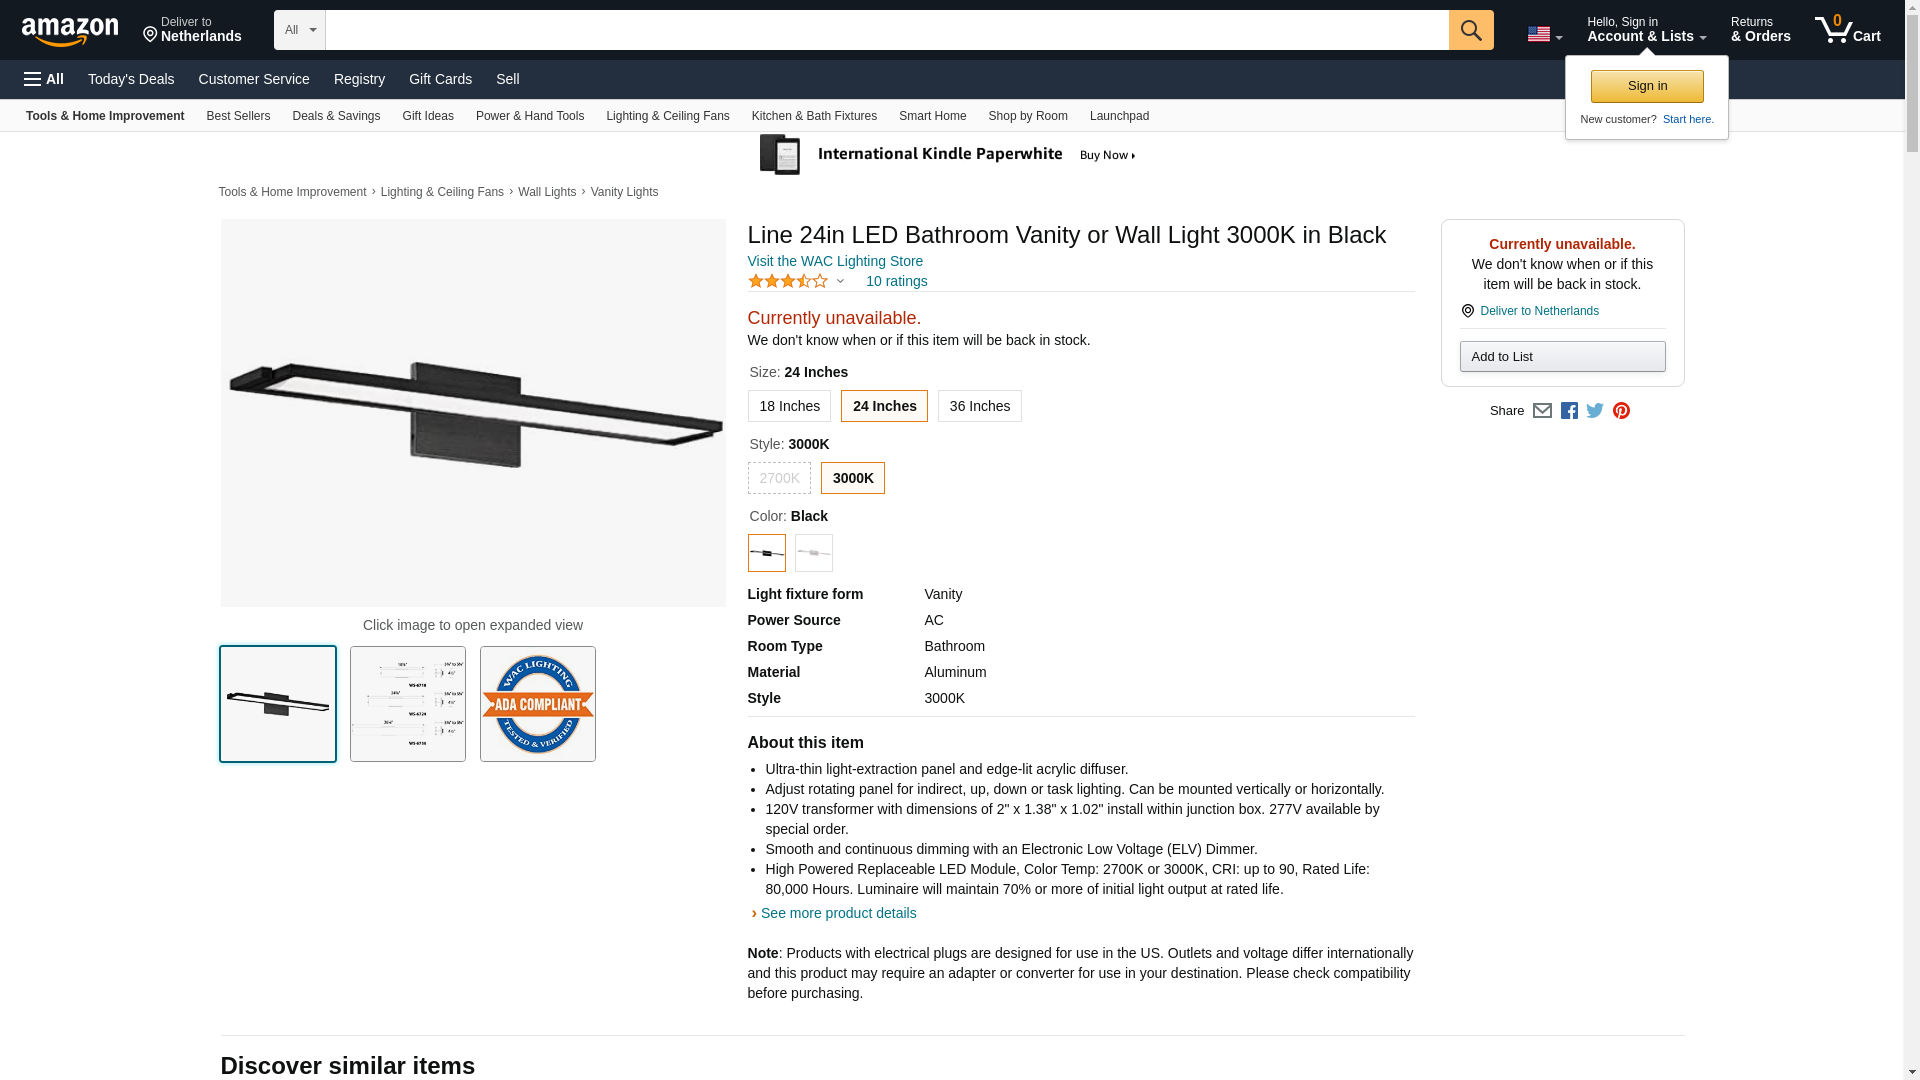Screen dimensions: 1920x1080
Task: Open Today's Deals in the navigation bar
Action: 131,79
